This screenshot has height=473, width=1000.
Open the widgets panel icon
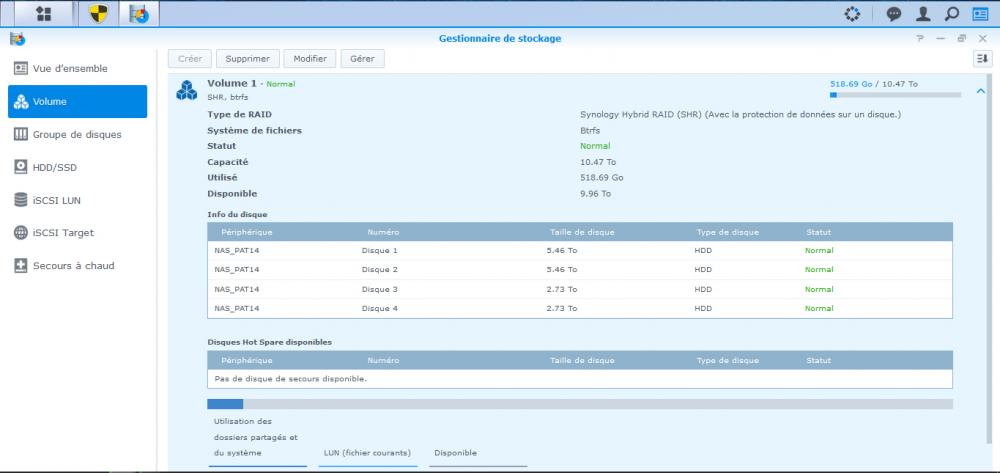click(979, 14)
